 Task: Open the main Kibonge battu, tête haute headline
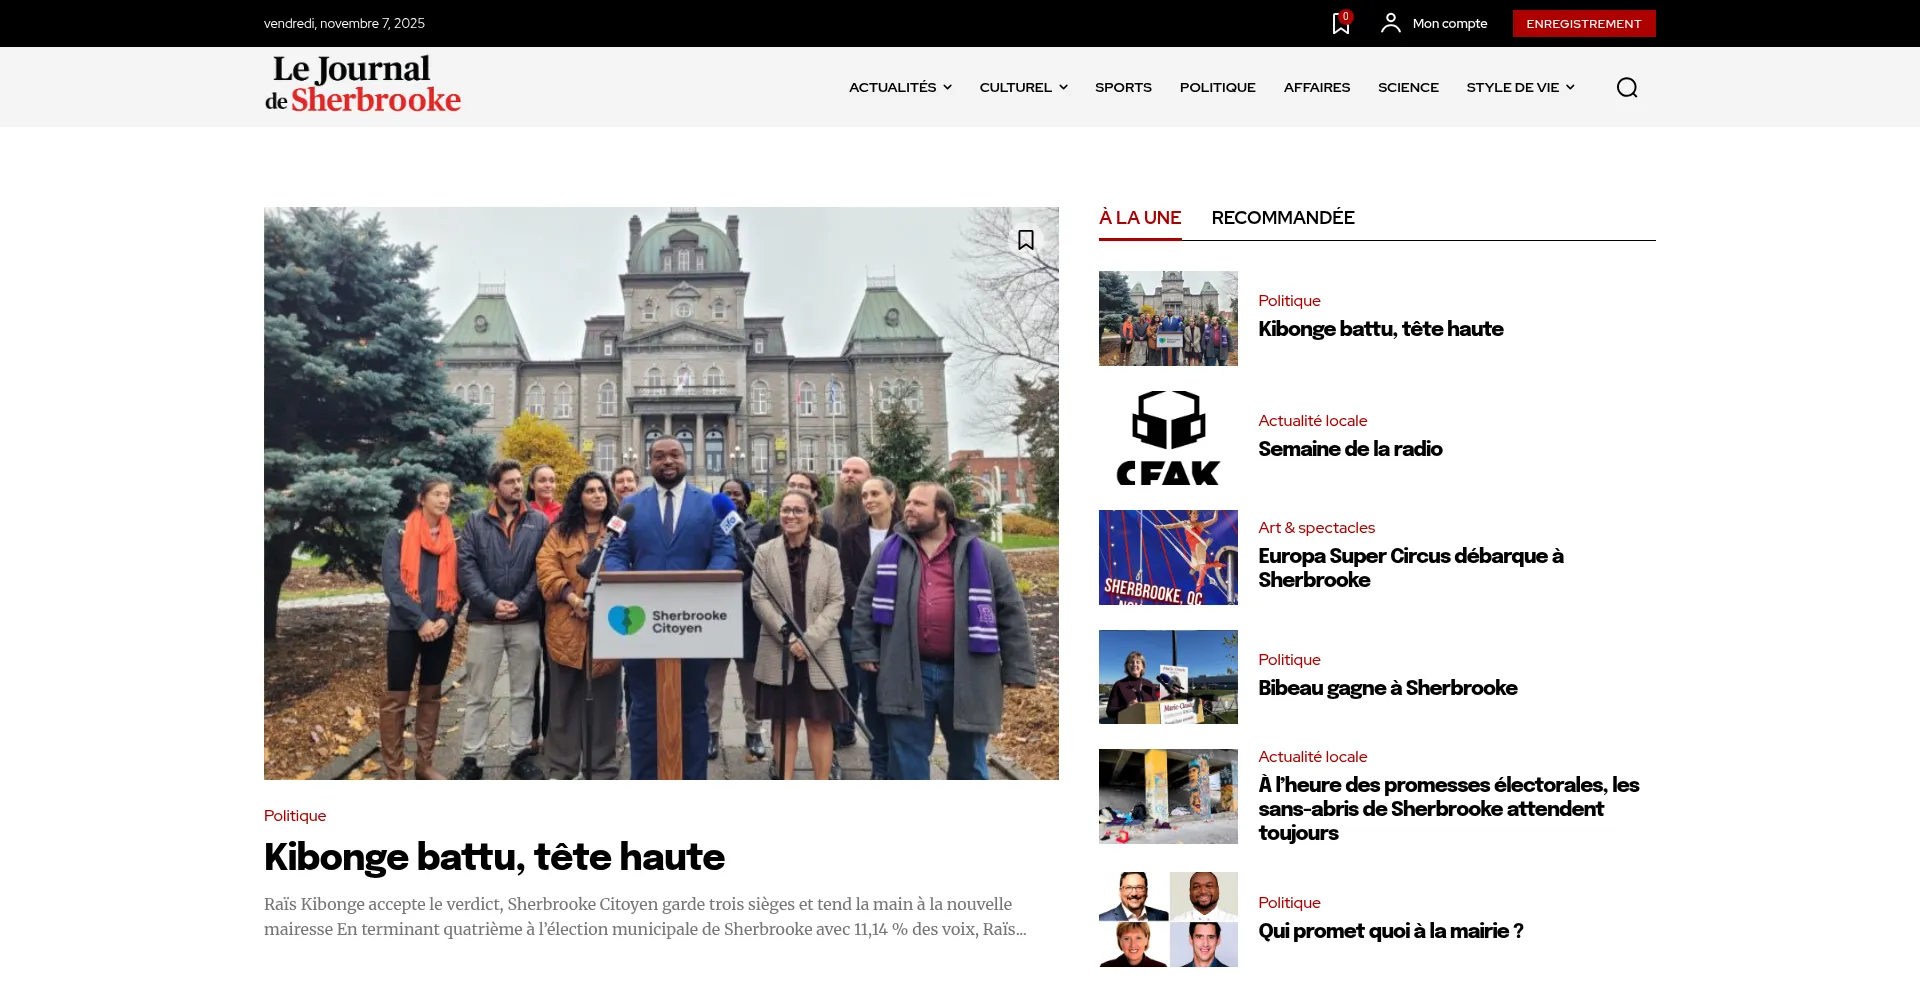click(494, 857)
